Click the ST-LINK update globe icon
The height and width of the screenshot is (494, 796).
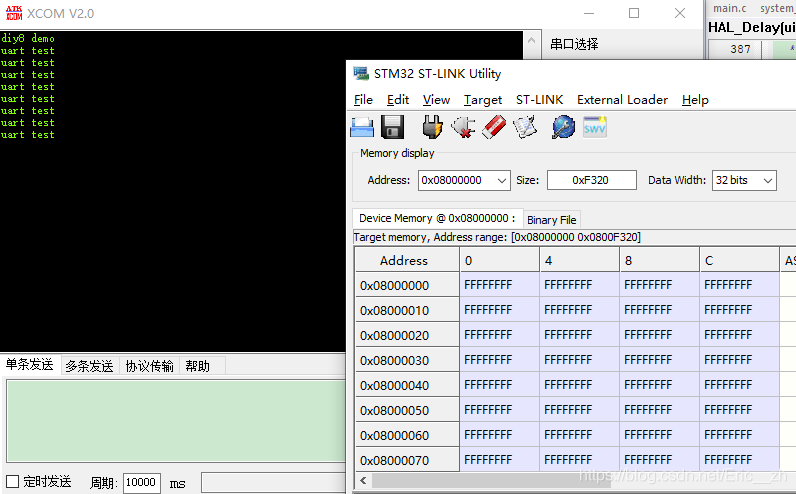[563, 127]
